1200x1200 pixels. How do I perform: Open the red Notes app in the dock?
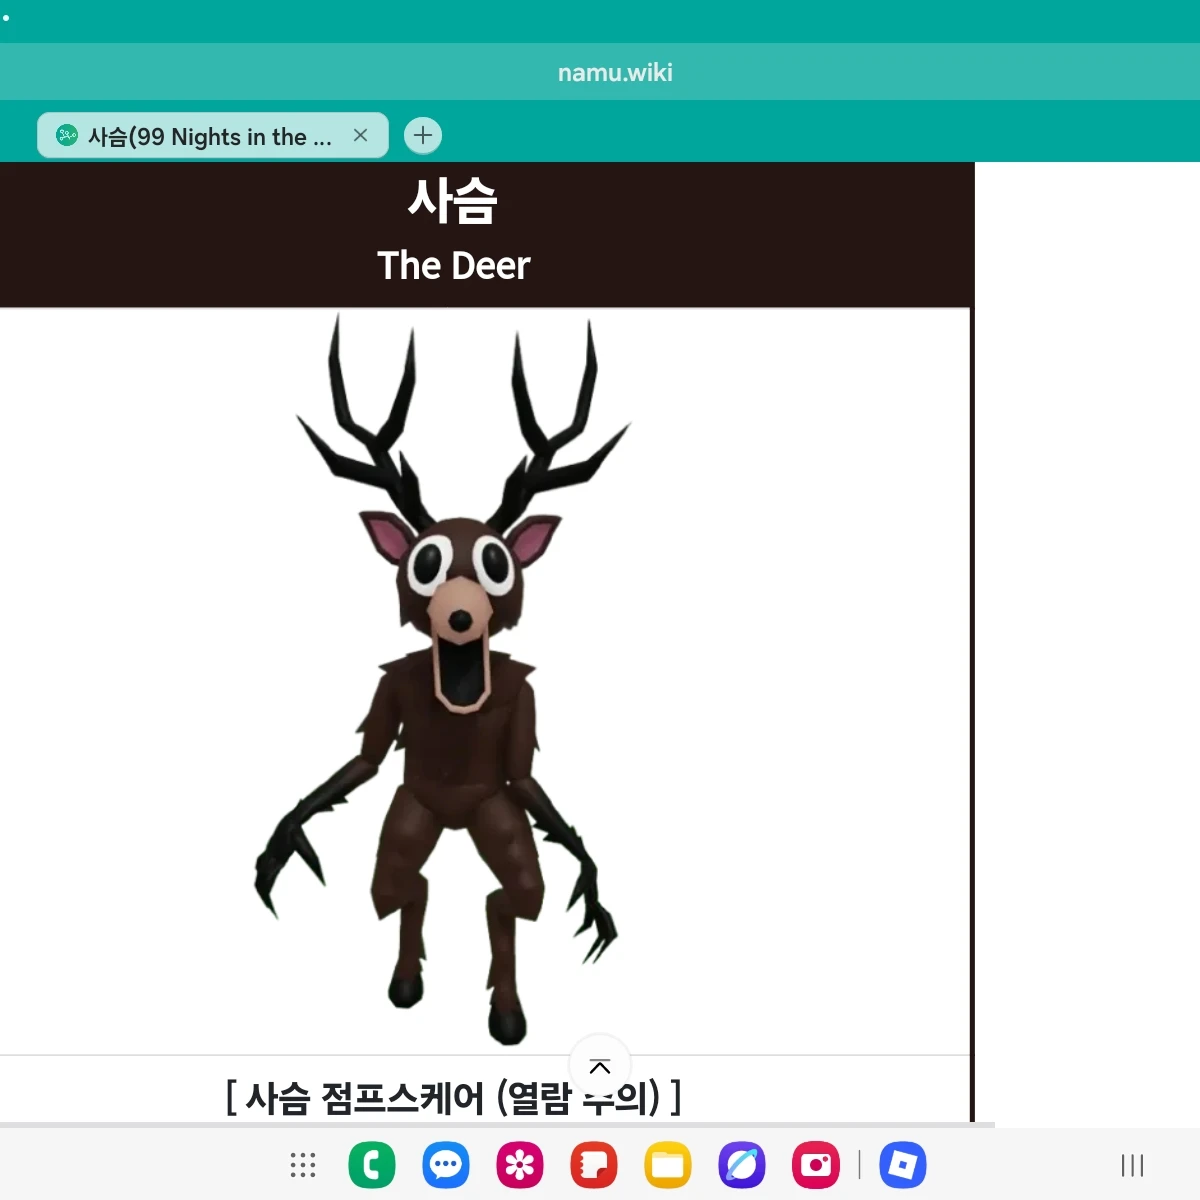[593, 1165]
